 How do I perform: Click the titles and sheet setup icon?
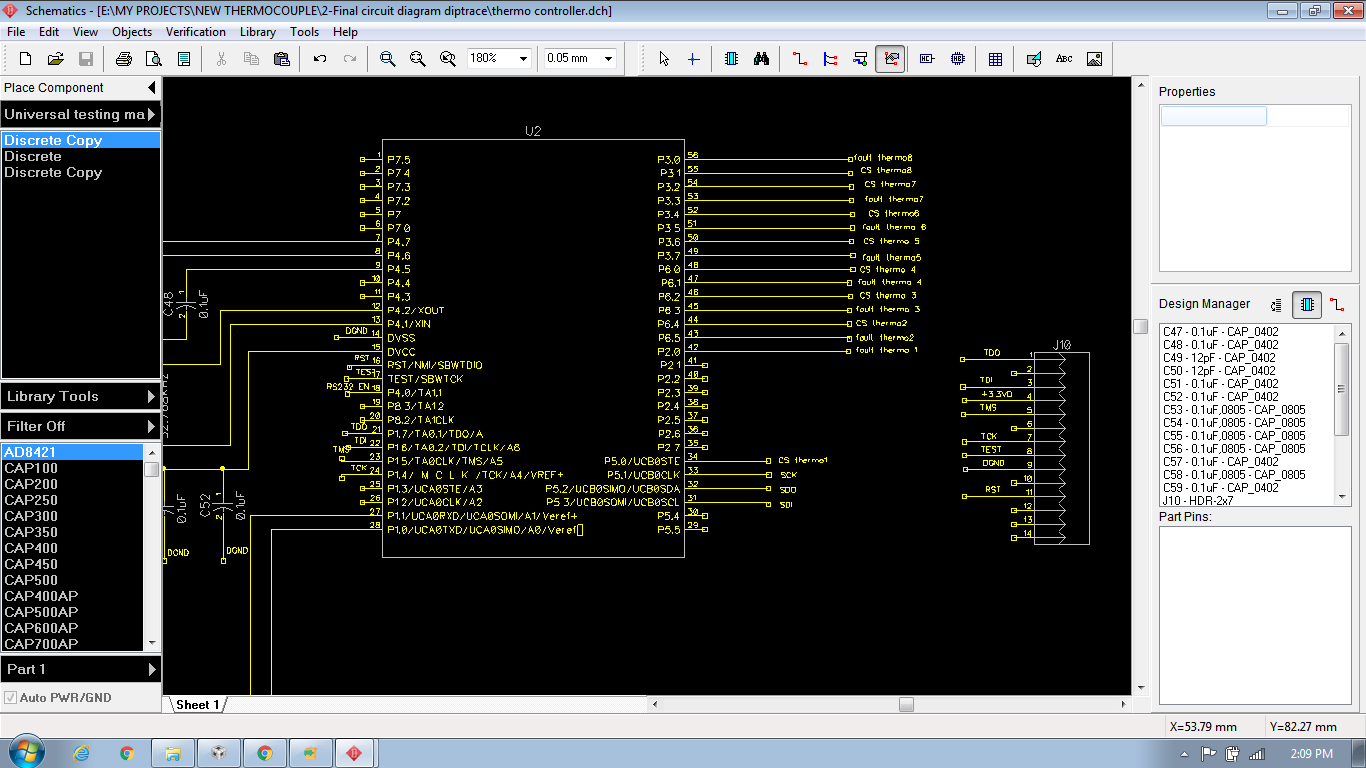[183, 59]
